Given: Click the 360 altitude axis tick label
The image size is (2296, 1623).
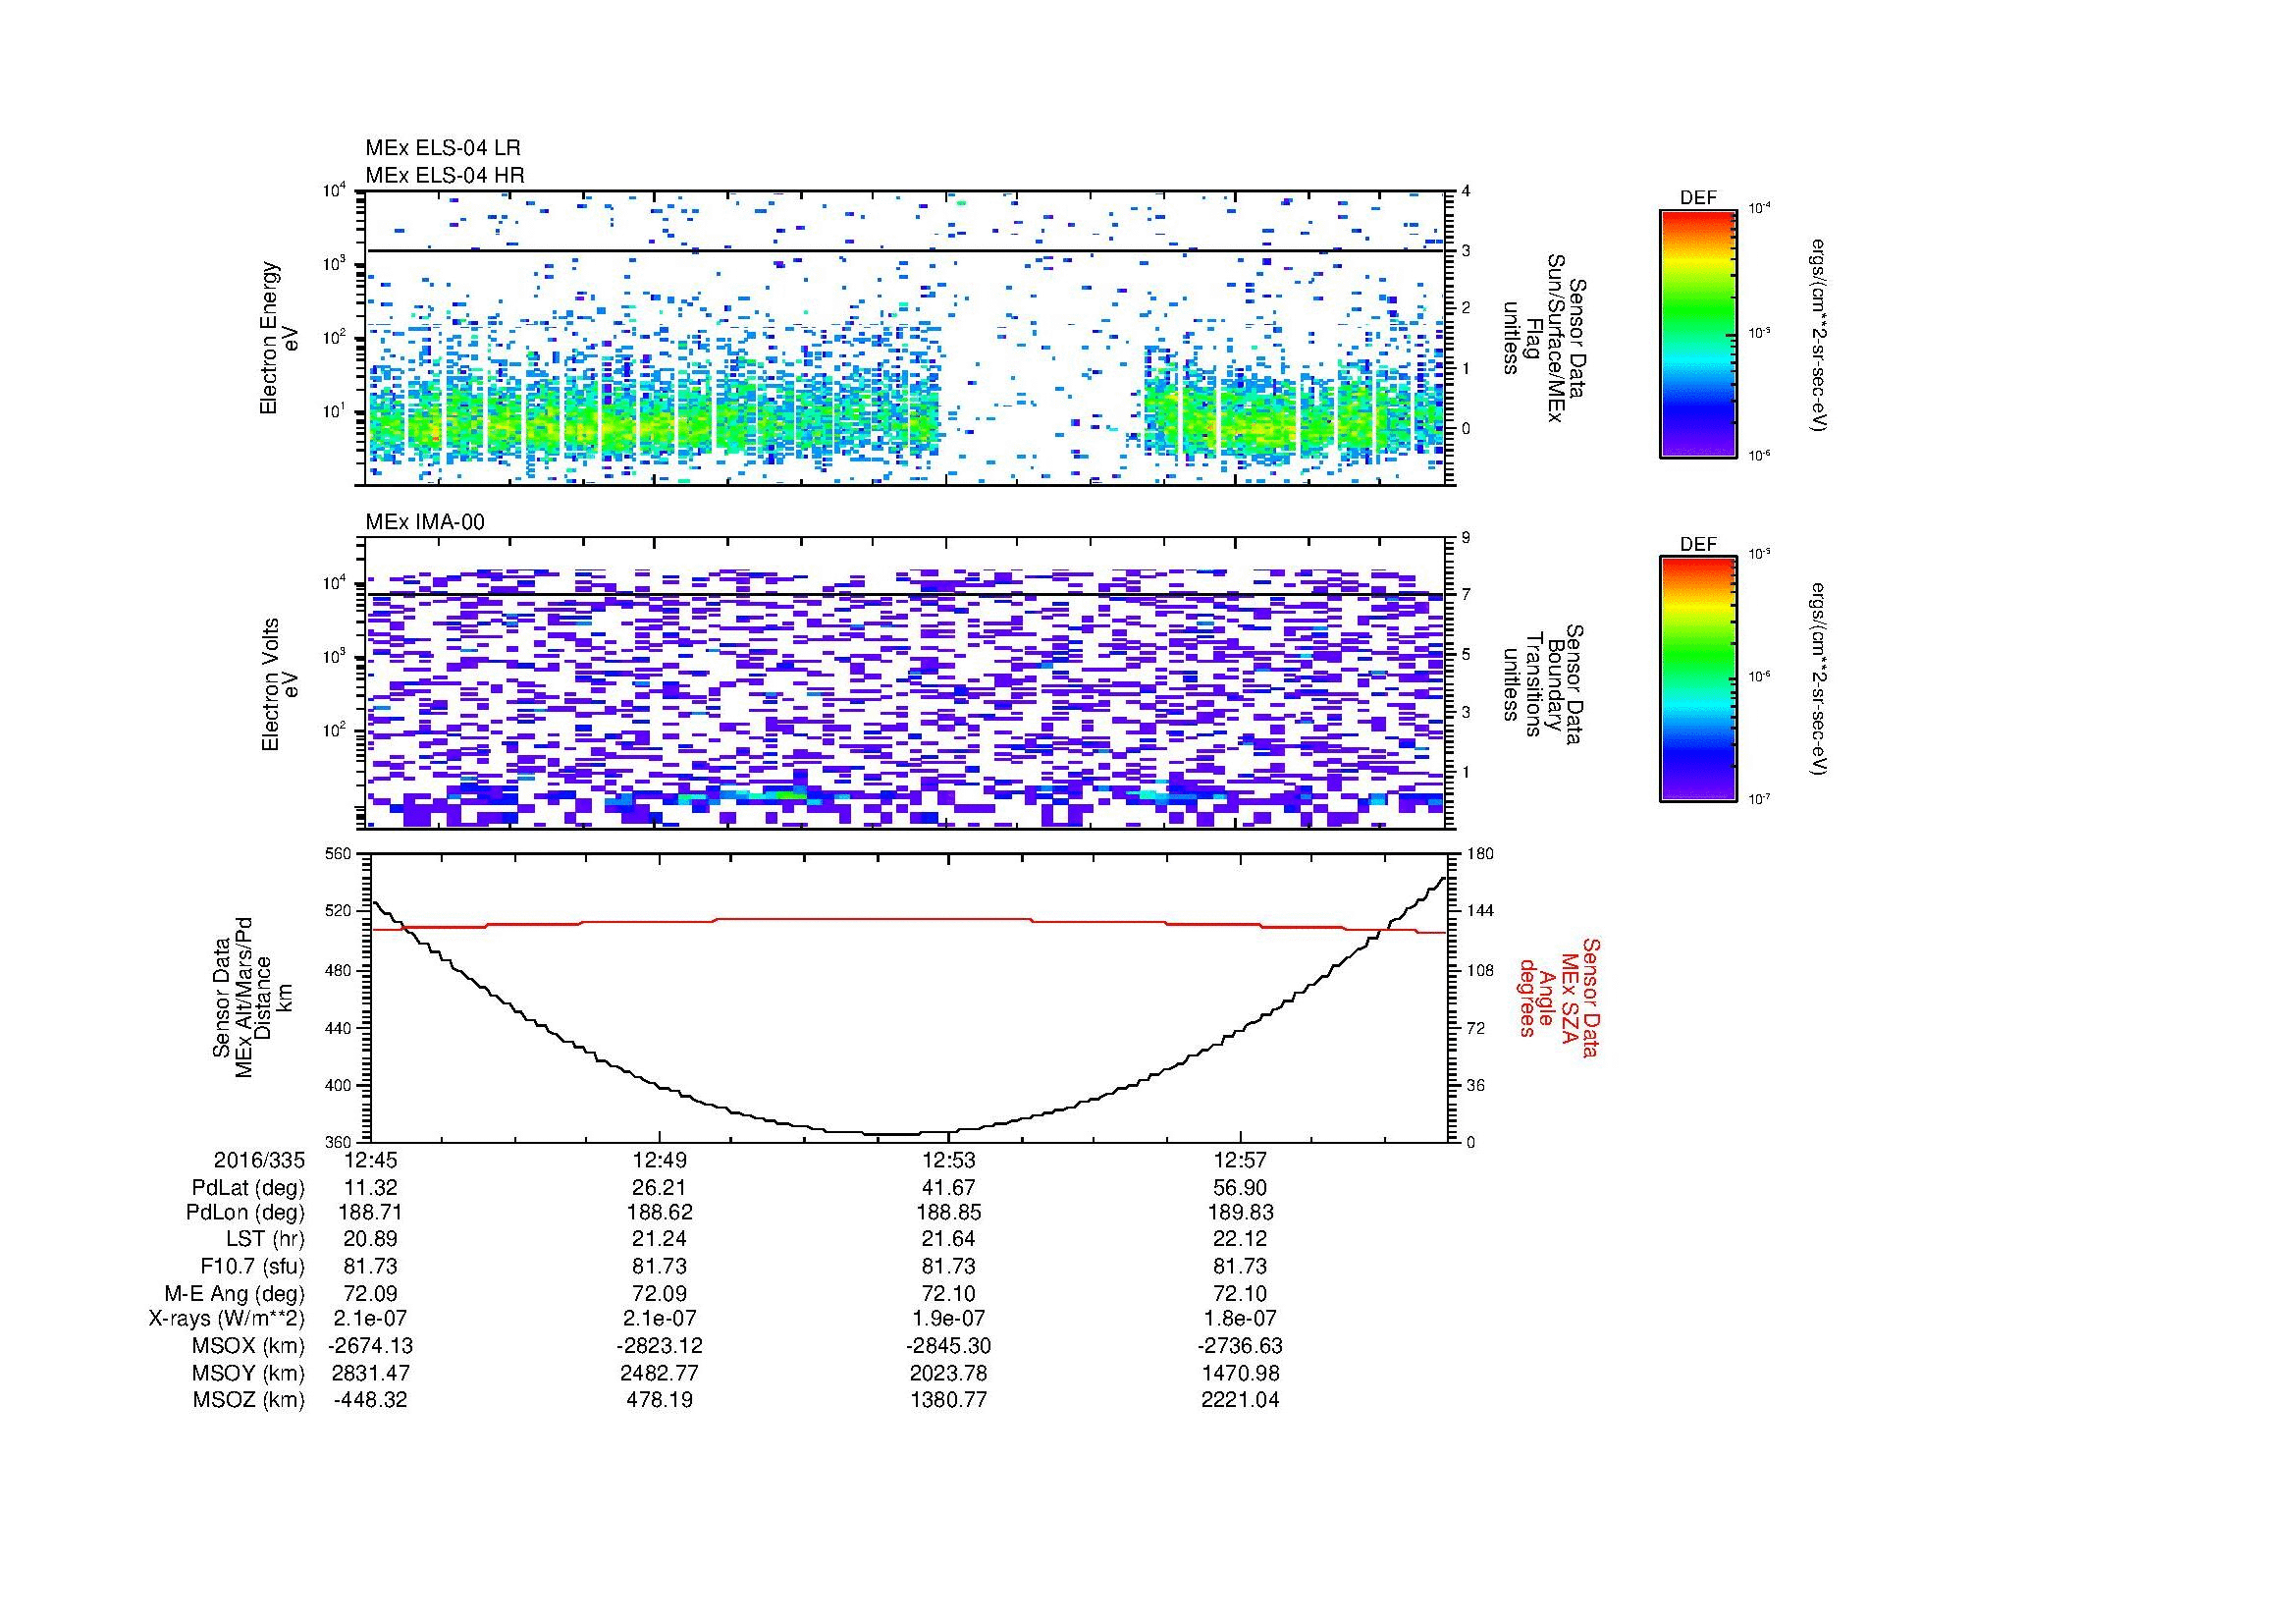Looking at the screenshot, I should (x=340, y=1142).
